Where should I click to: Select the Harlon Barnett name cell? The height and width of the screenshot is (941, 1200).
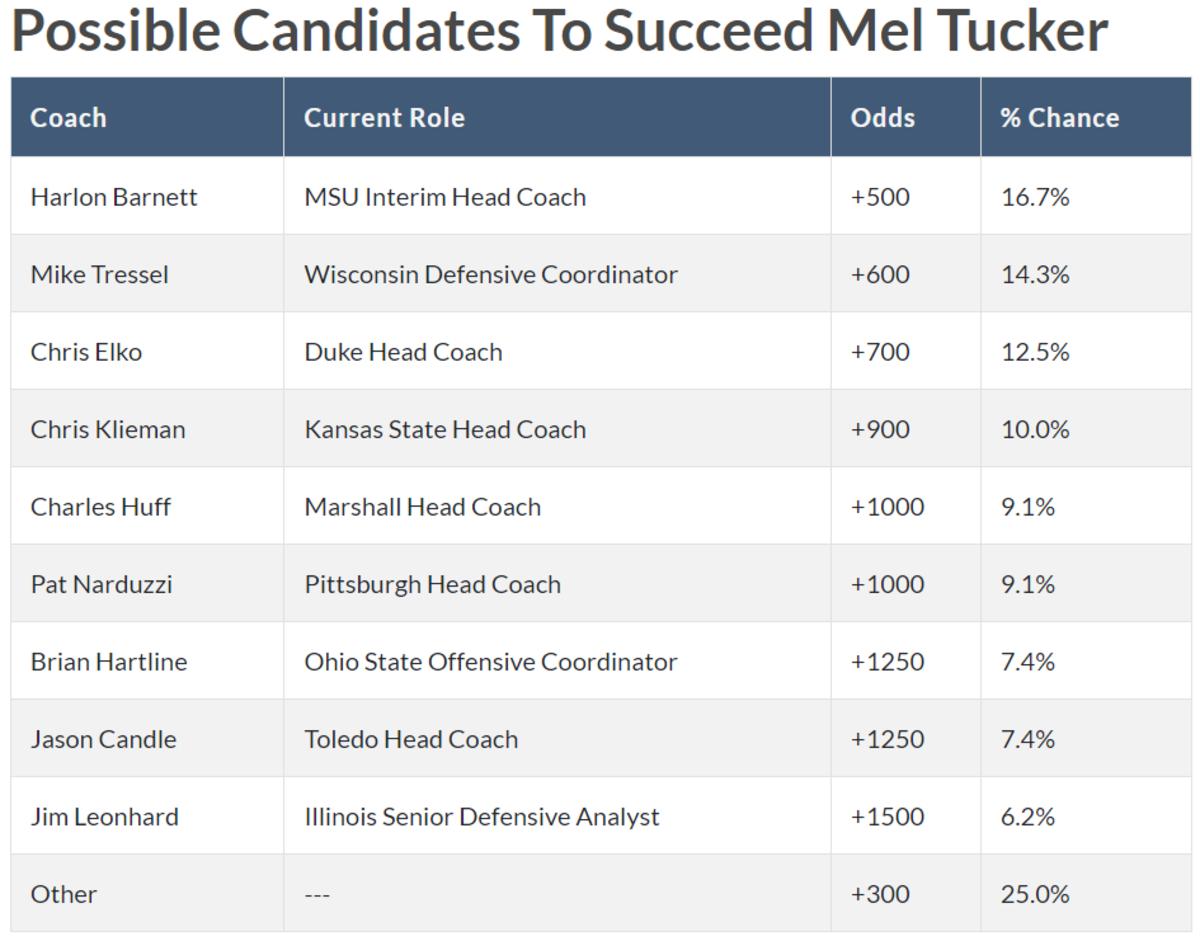(x=114, y=197)
